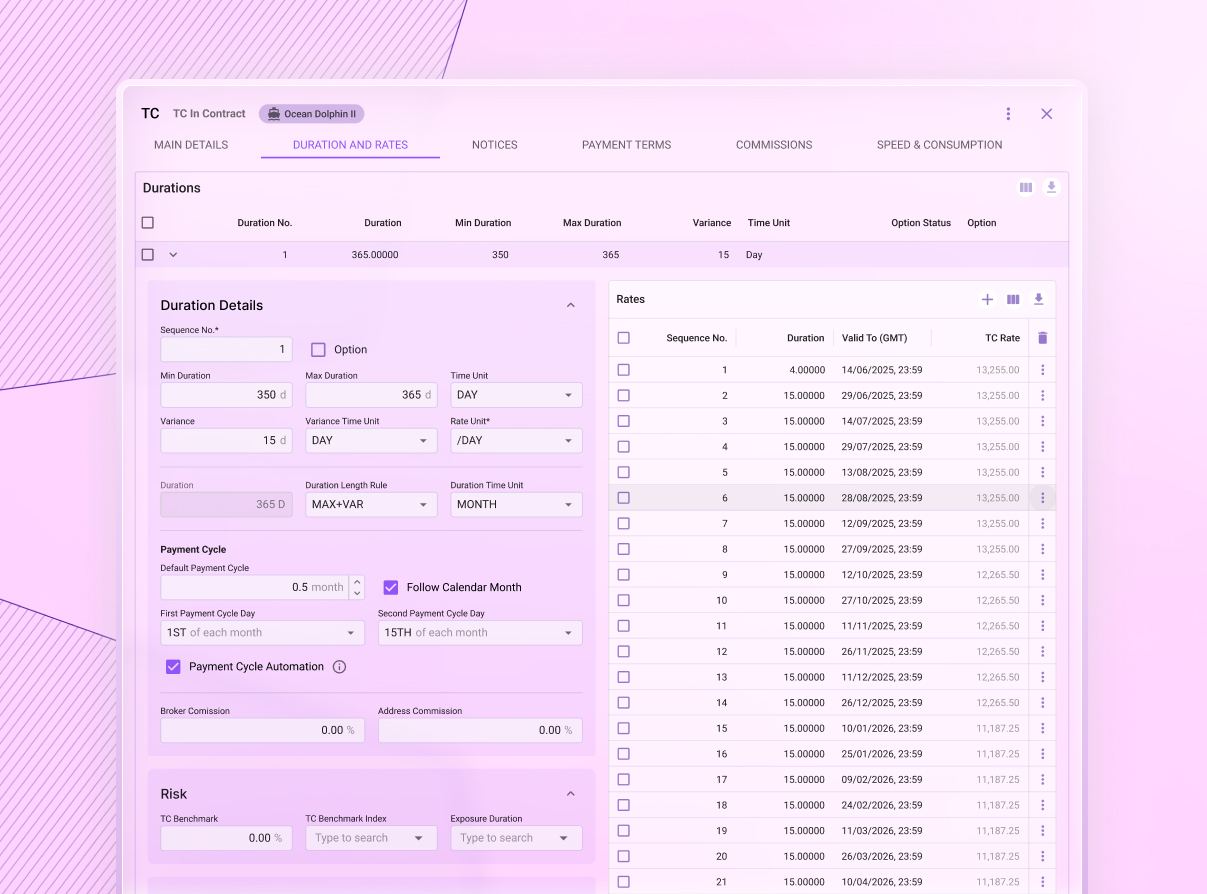1207x894 pixels.
Task: Check the rate sequence 1 checkbox
Action: [624, 370]
